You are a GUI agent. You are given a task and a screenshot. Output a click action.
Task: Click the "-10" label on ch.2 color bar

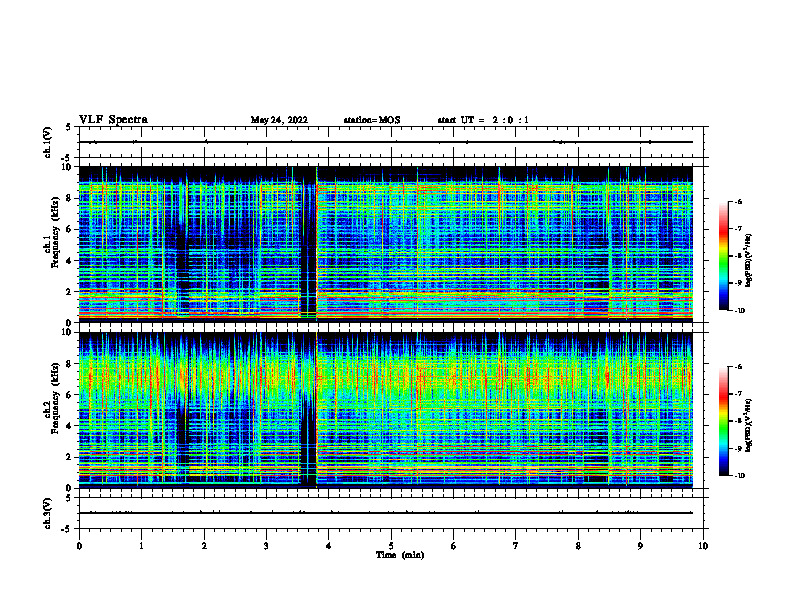pos(739,475)
